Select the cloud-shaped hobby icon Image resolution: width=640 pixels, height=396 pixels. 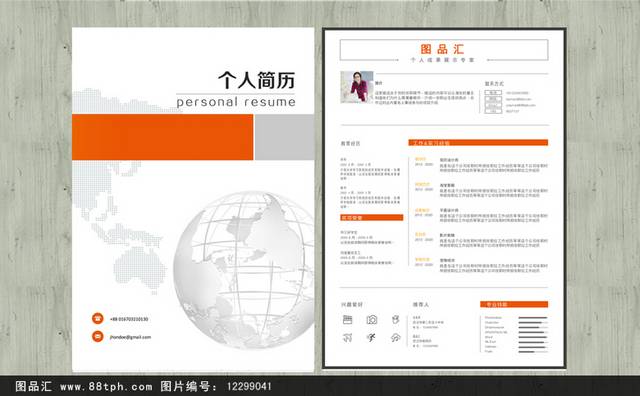tap(396, 338)
